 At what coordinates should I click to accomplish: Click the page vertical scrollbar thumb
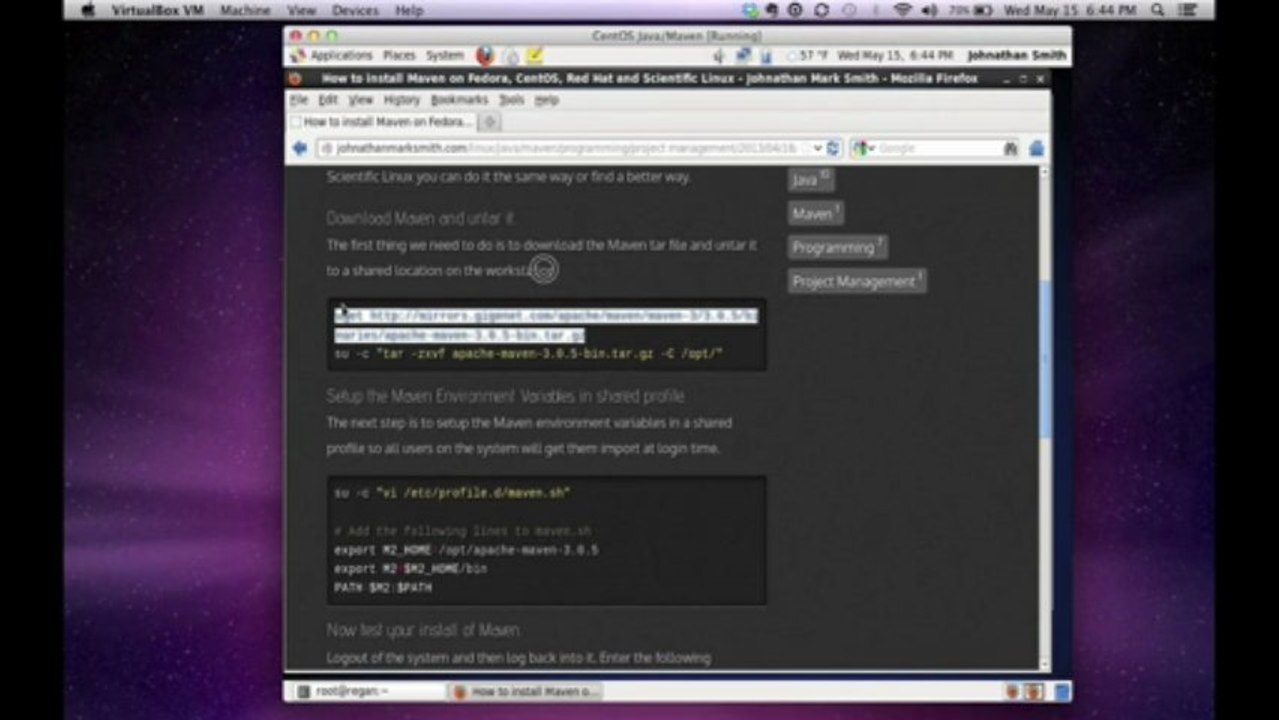point(1045,358)
